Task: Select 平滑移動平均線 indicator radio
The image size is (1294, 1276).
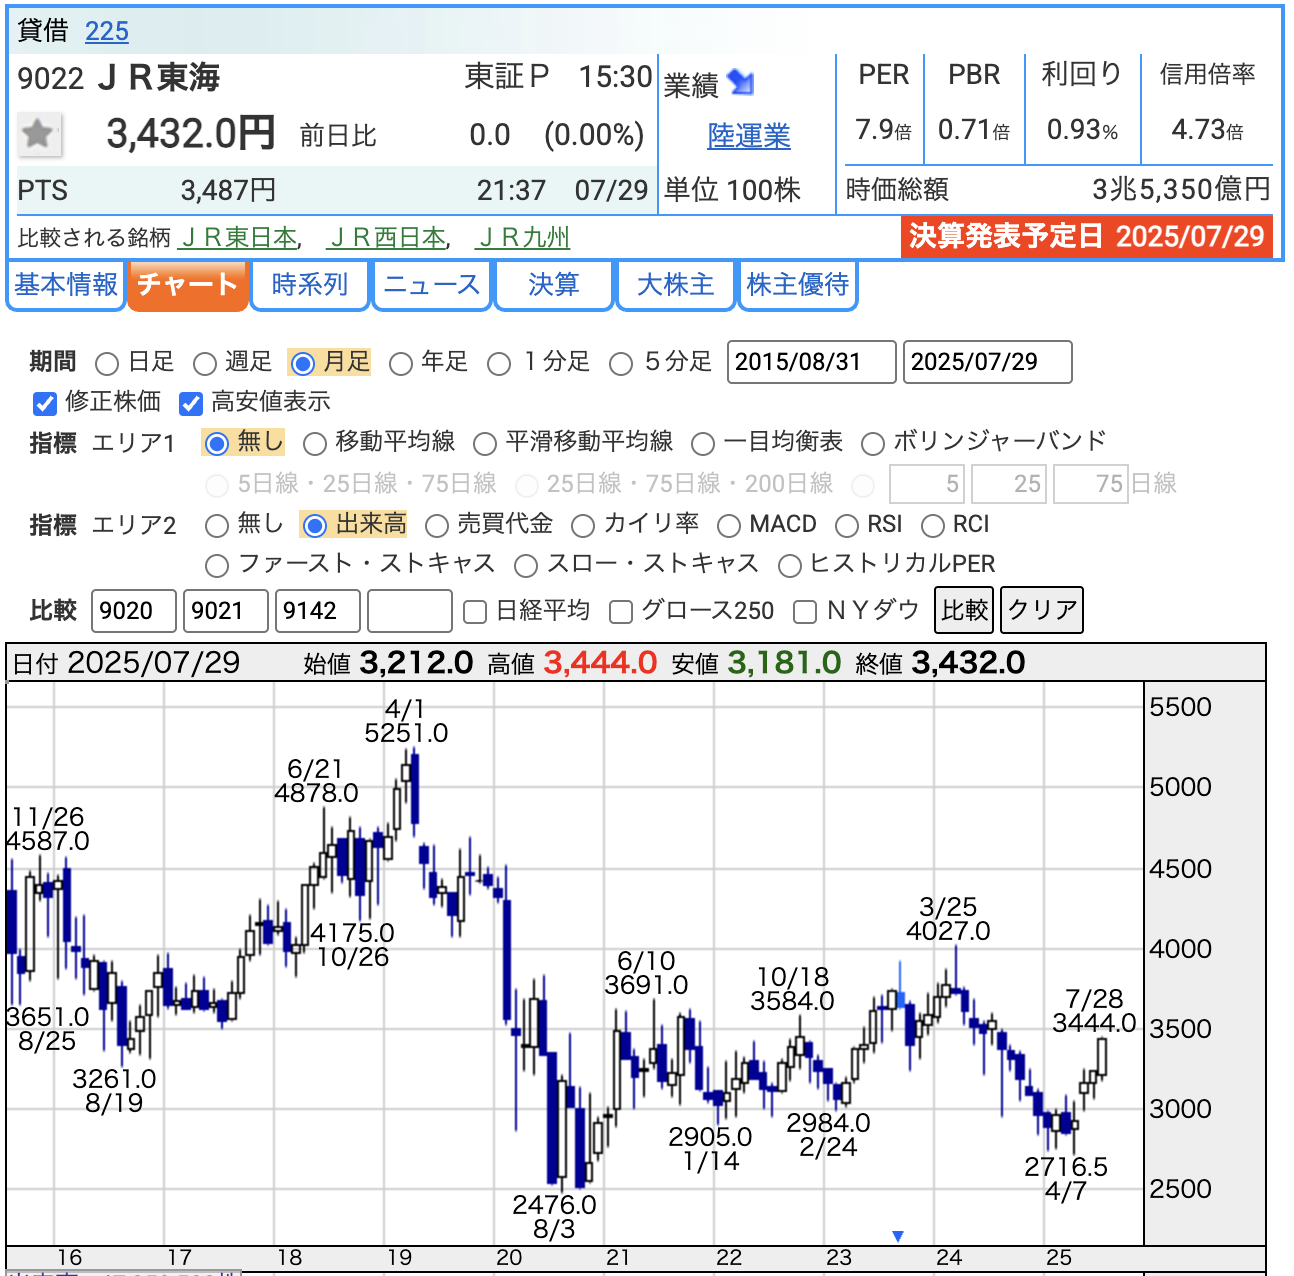Action: [x=485, y=443]
